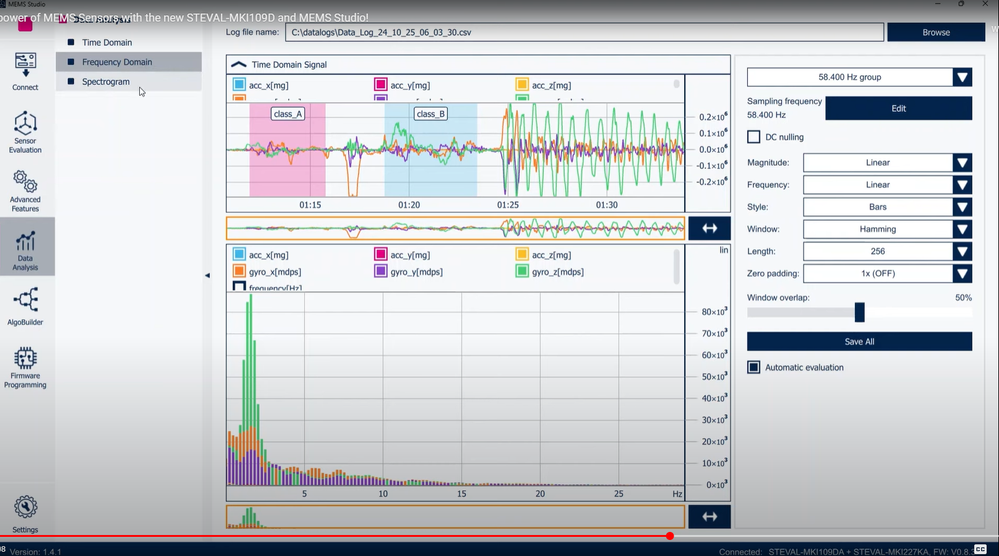Click the time domain legend scrollbar
999x556 pixels.
(x=676, y=83)
